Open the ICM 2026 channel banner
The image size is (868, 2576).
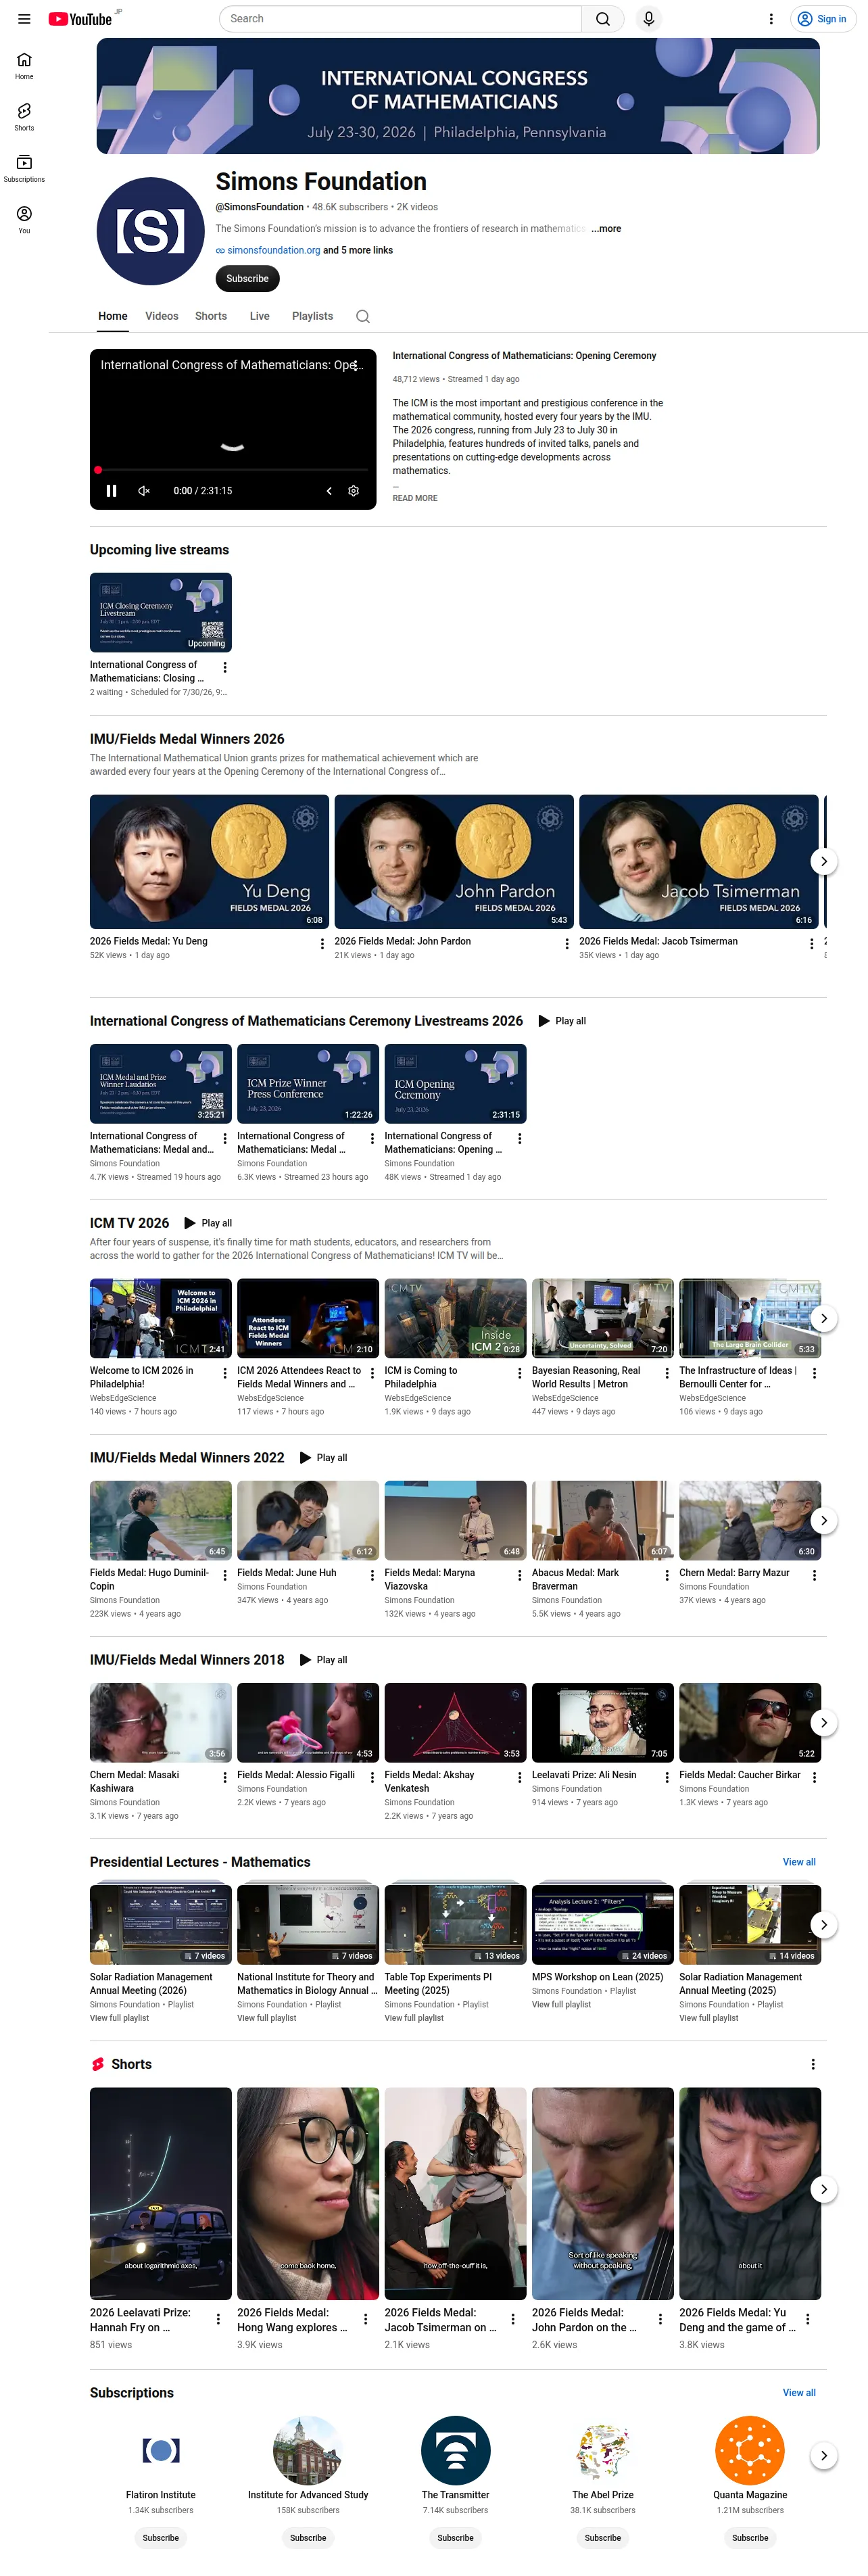(x=458, y=96)
